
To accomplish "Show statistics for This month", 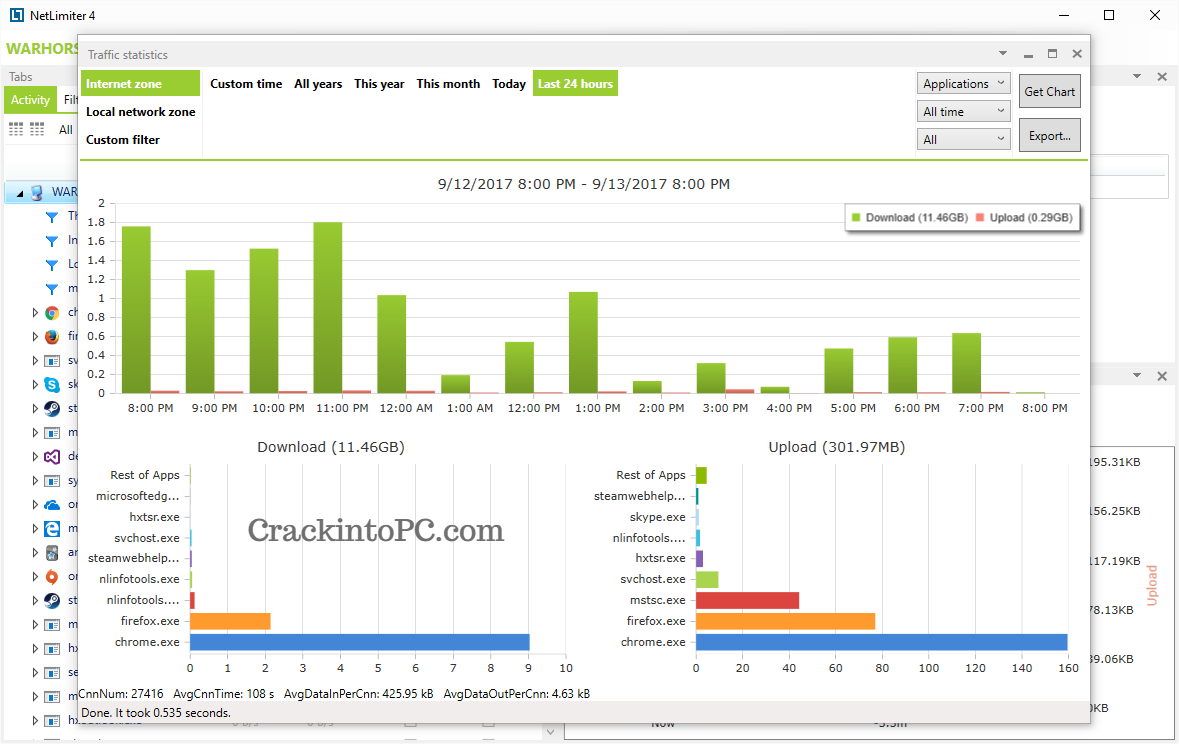I will pos(448,84).
